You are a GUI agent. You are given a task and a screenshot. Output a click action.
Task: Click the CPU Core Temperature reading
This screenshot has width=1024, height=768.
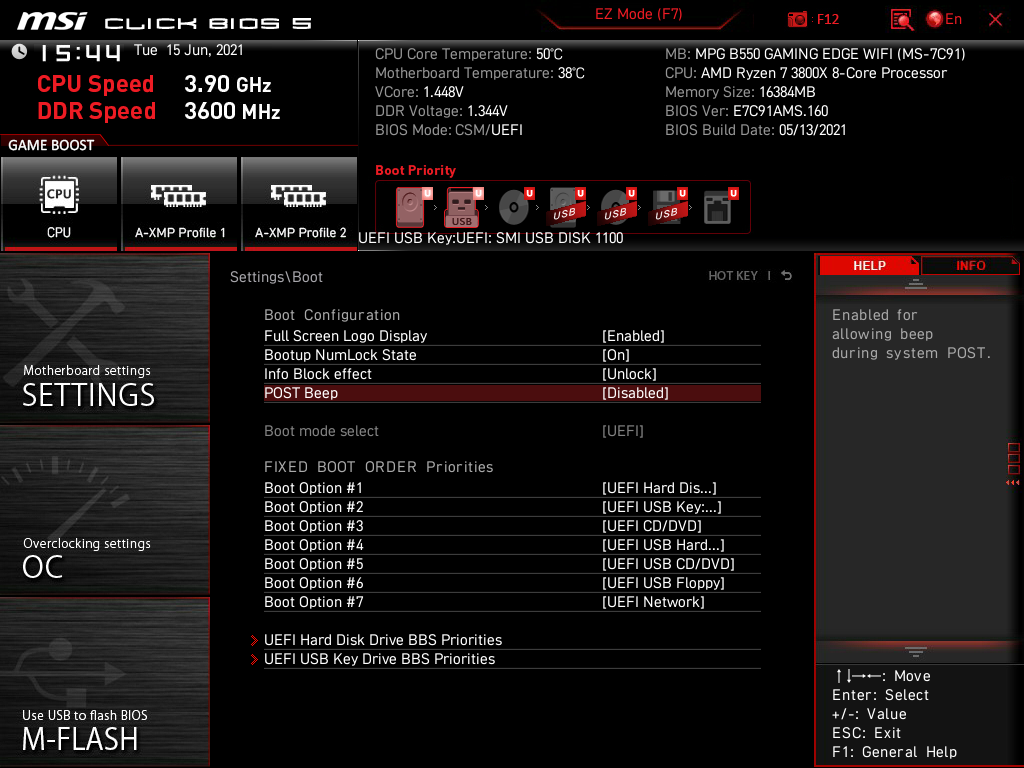coord(468,54)
